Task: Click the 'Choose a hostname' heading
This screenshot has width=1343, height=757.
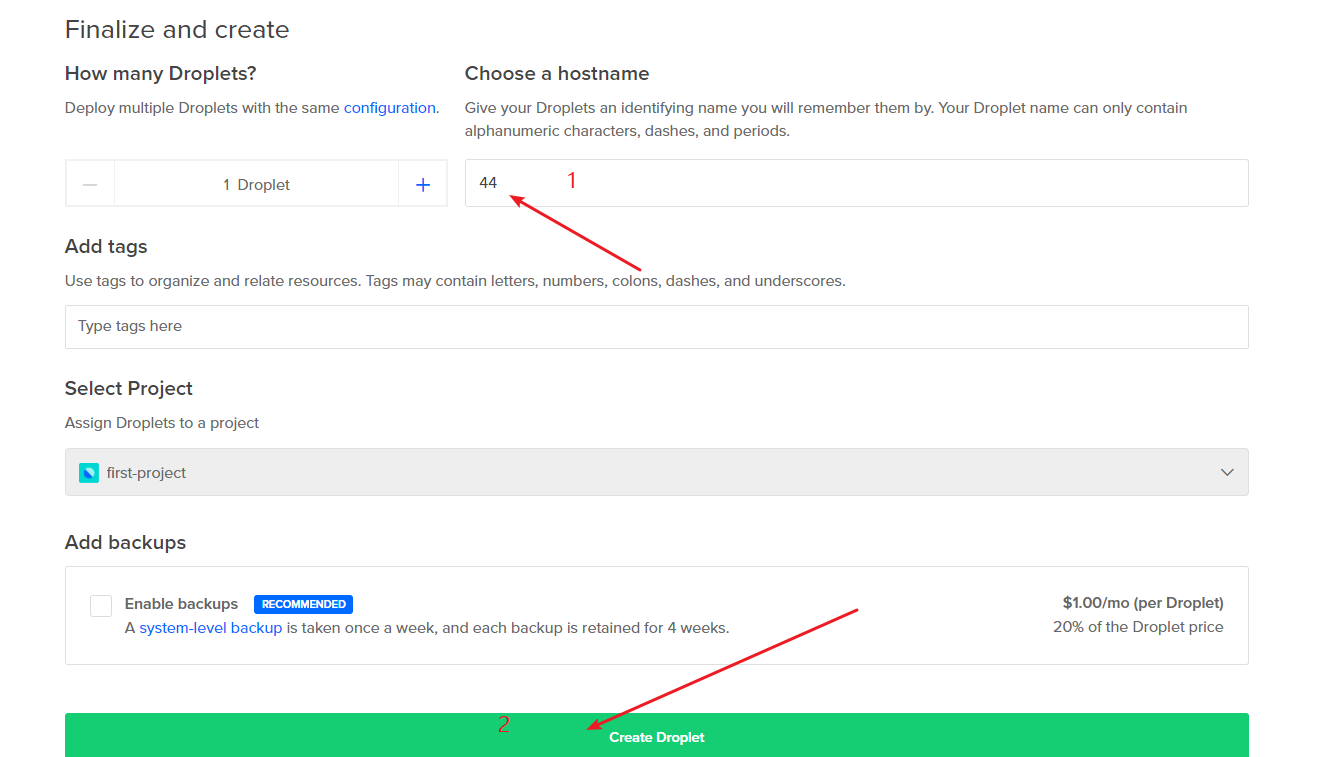Action: 557,74
